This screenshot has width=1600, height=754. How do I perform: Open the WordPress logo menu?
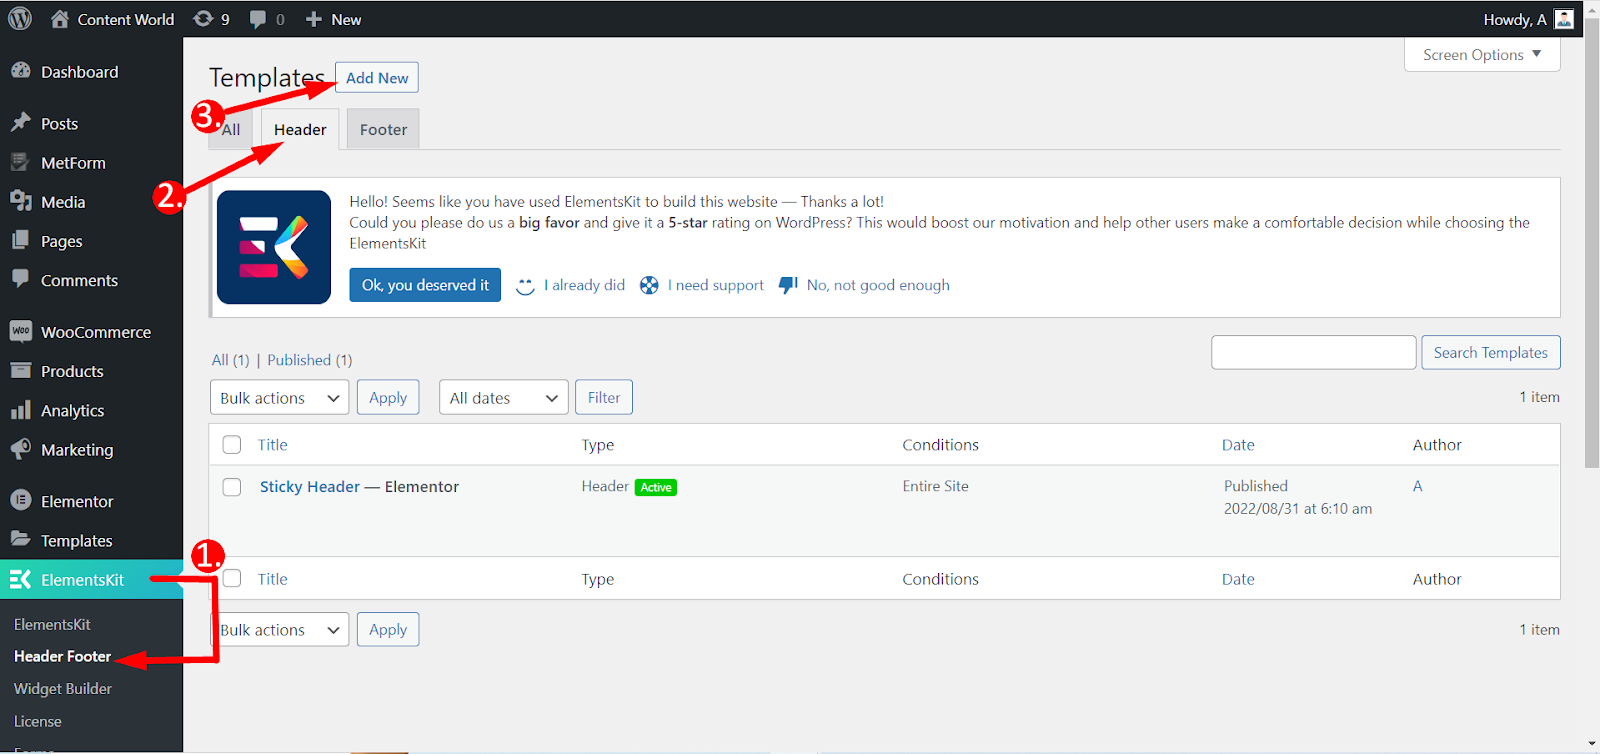[x=20, y=19]
